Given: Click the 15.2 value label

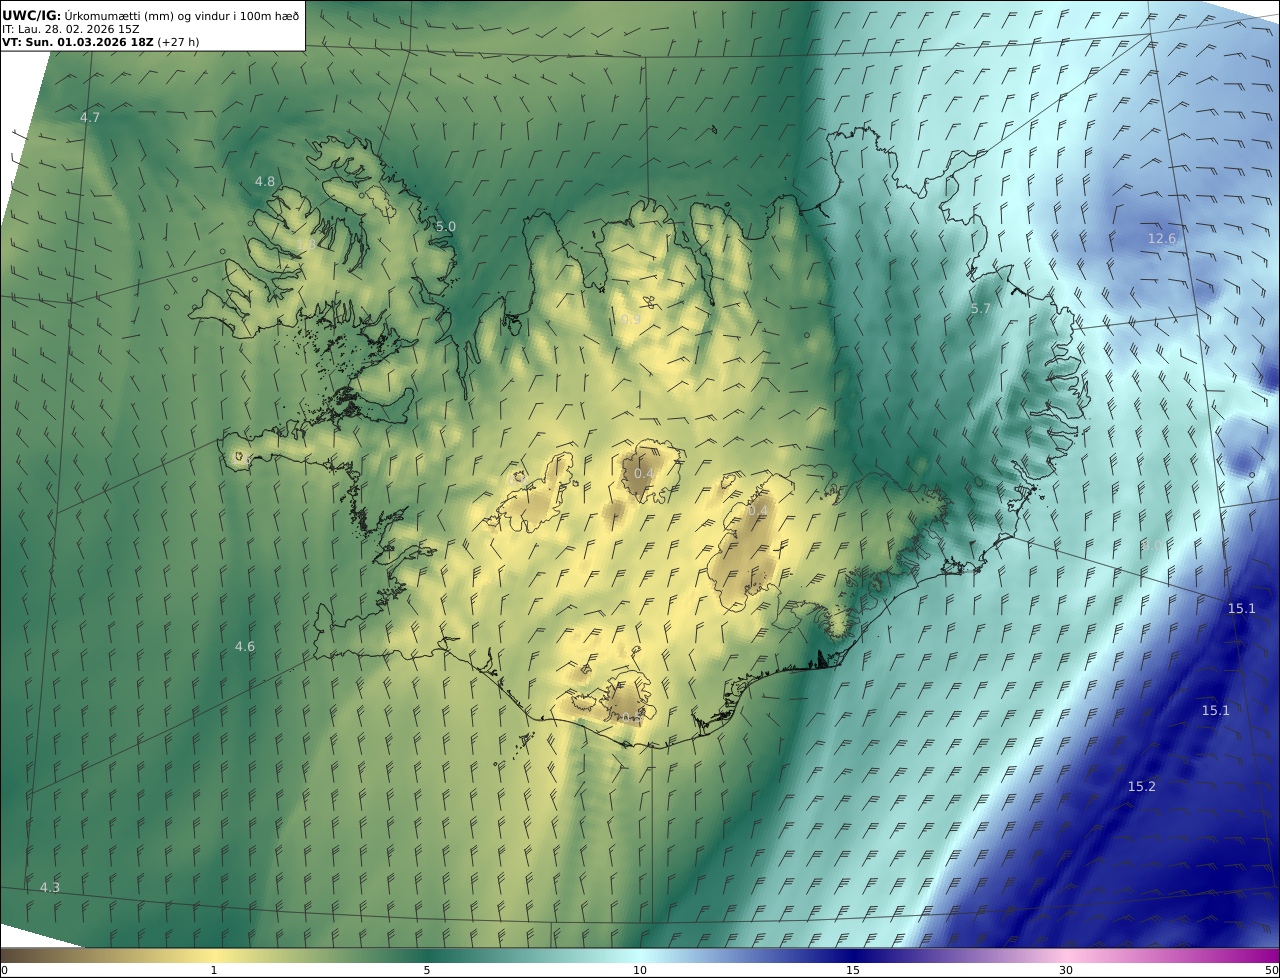Looking at the screenshot, I should 1141,786.
